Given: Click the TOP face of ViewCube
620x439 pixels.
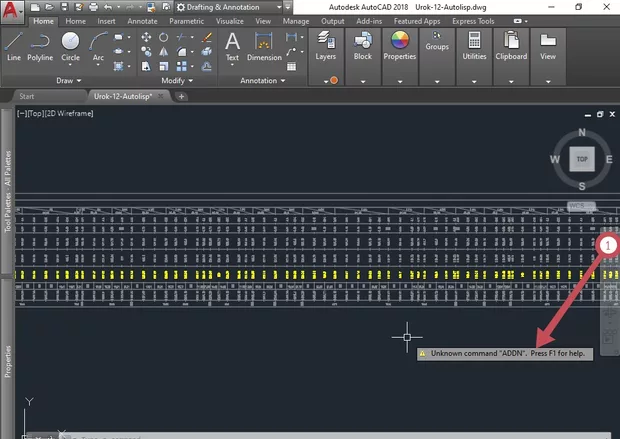Looking at the screenshot, I should point(581,158).
